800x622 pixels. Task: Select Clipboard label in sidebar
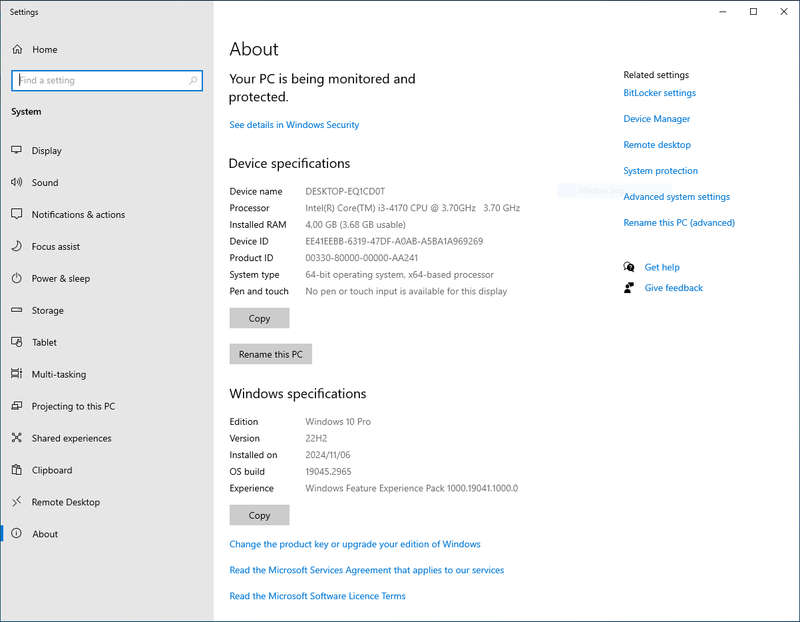click(52, 470)
